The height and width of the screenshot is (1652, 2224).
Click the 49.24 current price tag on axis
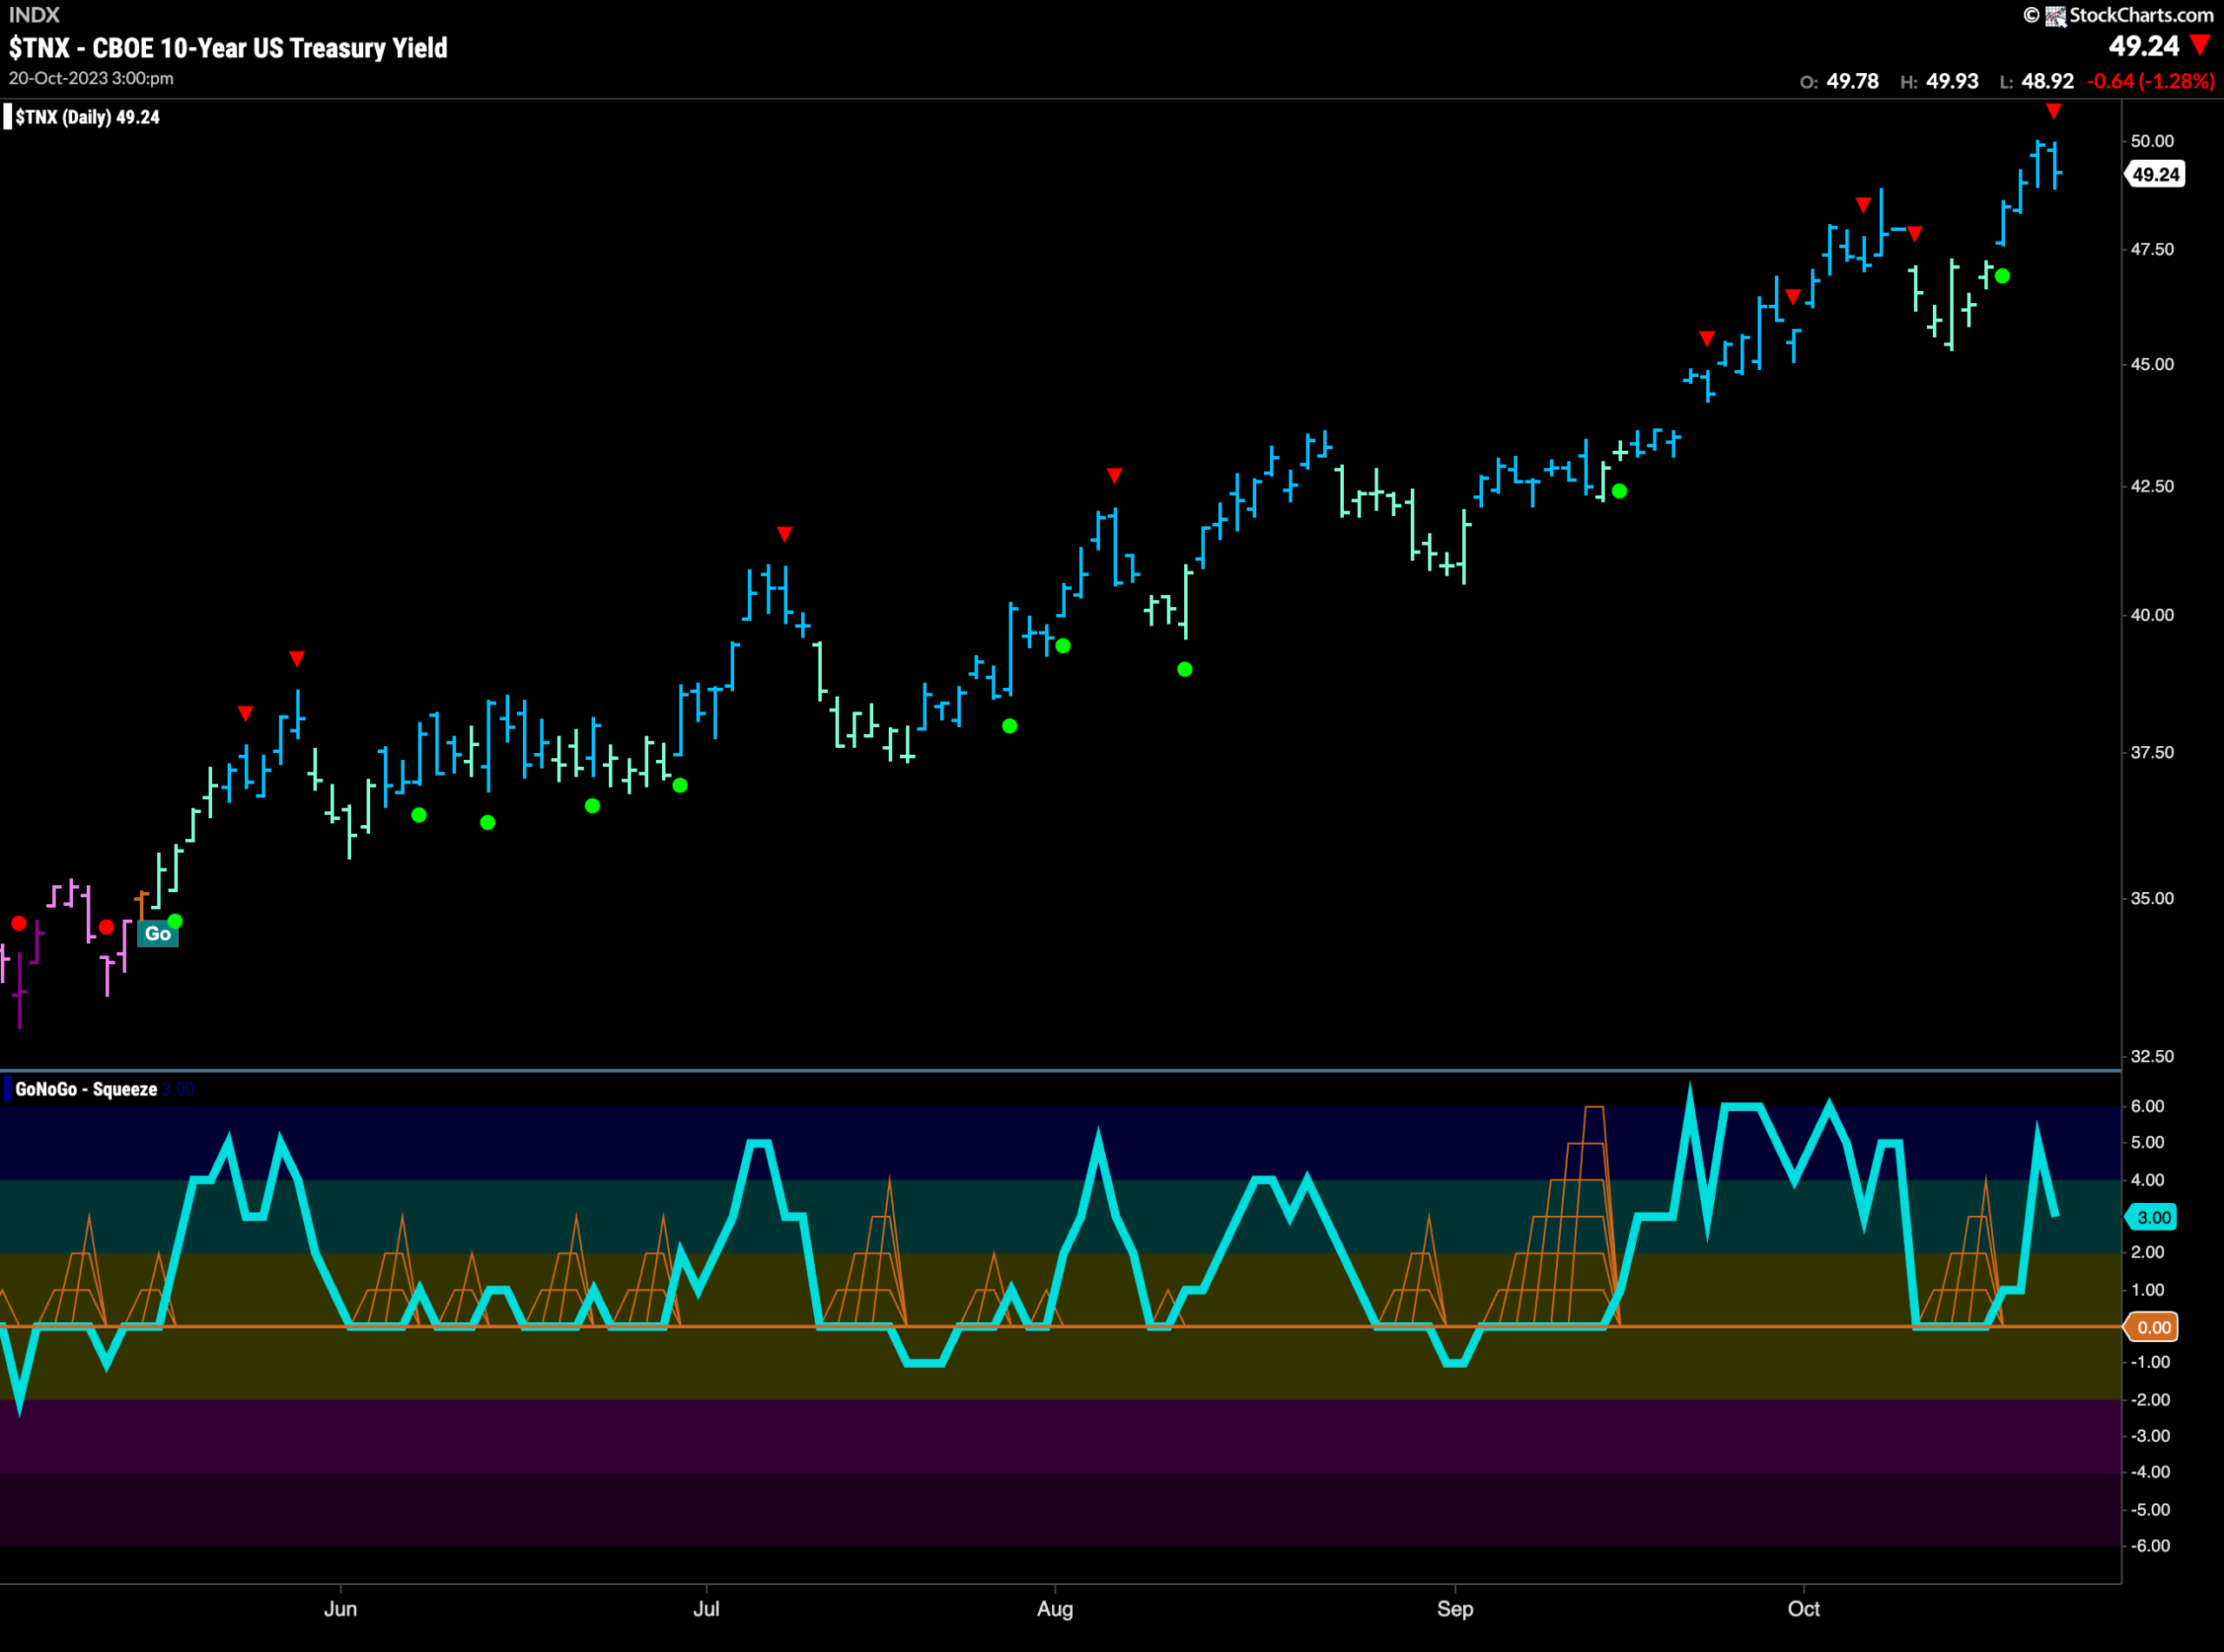tap(2154, 174)
